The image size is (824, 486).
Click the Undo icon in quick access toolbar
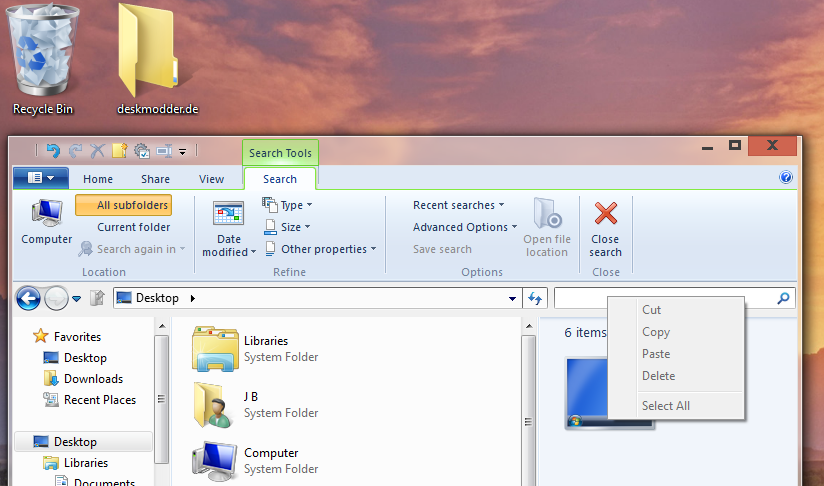pyautogui.click(x=53, y=151)
